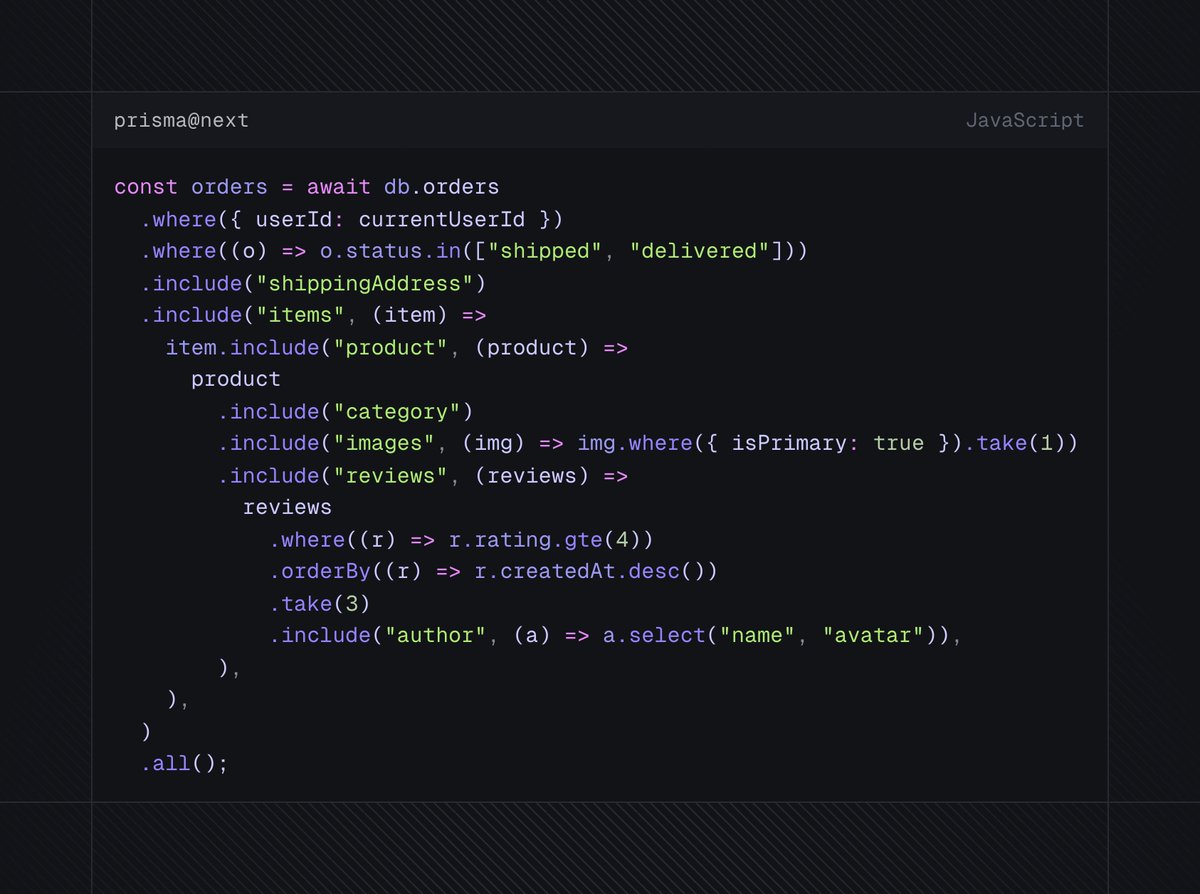The width and height of the screenshot is (1200, 894).
Task: Click the "reviews" string literal
Action: [390, 475]
